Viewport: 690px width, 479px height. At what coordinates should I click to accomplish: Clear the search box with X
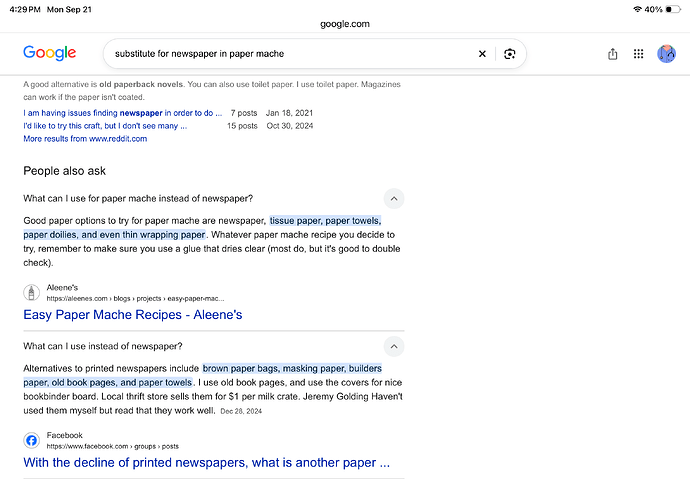click(x=482, y=54)
